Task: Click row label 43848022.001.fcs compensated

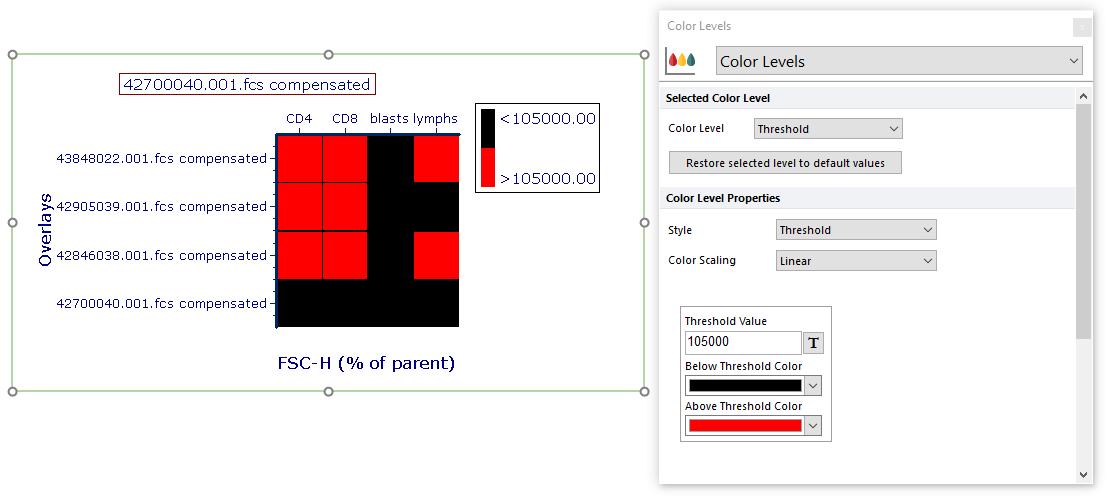Action: (x=161, y=158)
